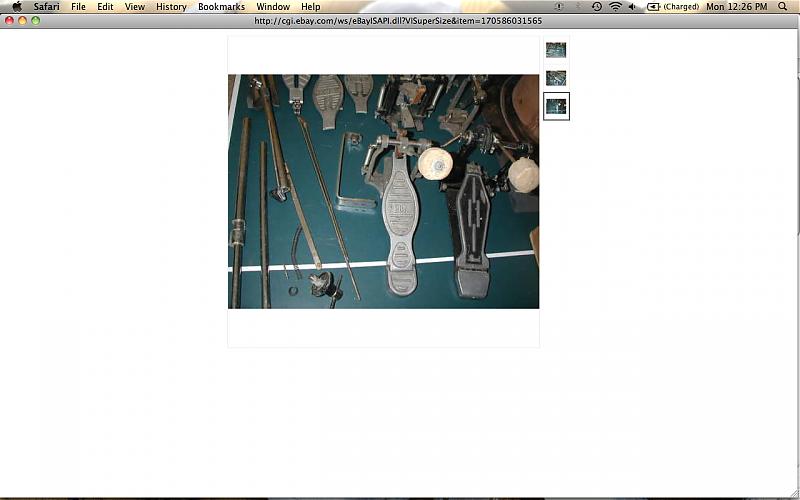Viewport: 800px width, 500px height.
Task: Click the Spotlight search magnifier icon
Action: tap(782, 6)
